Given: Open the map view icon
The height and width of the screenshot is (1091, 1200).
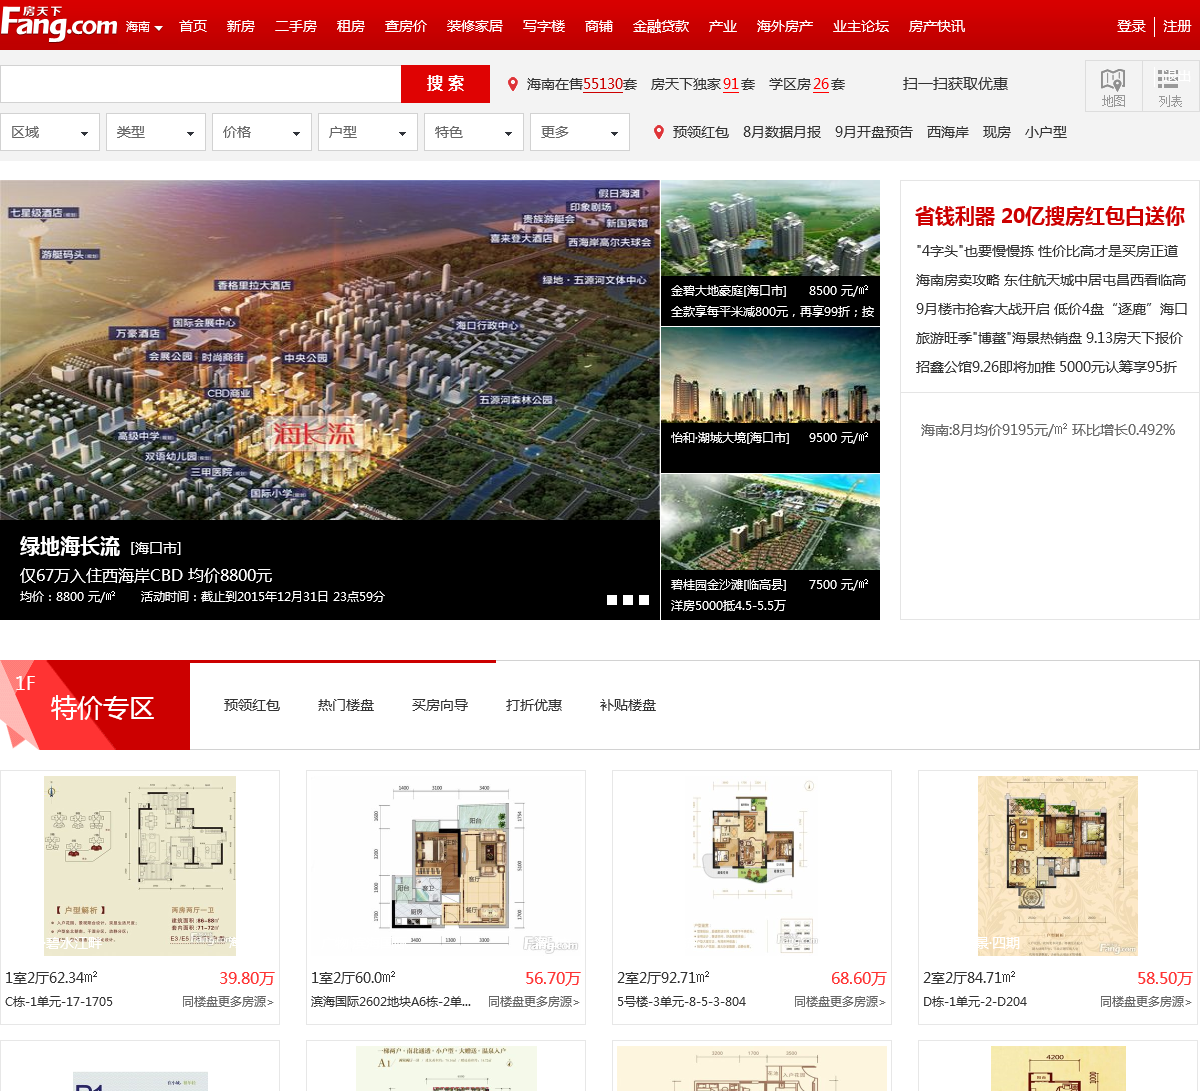Looking at the screenshot, I should [1113, 86].
